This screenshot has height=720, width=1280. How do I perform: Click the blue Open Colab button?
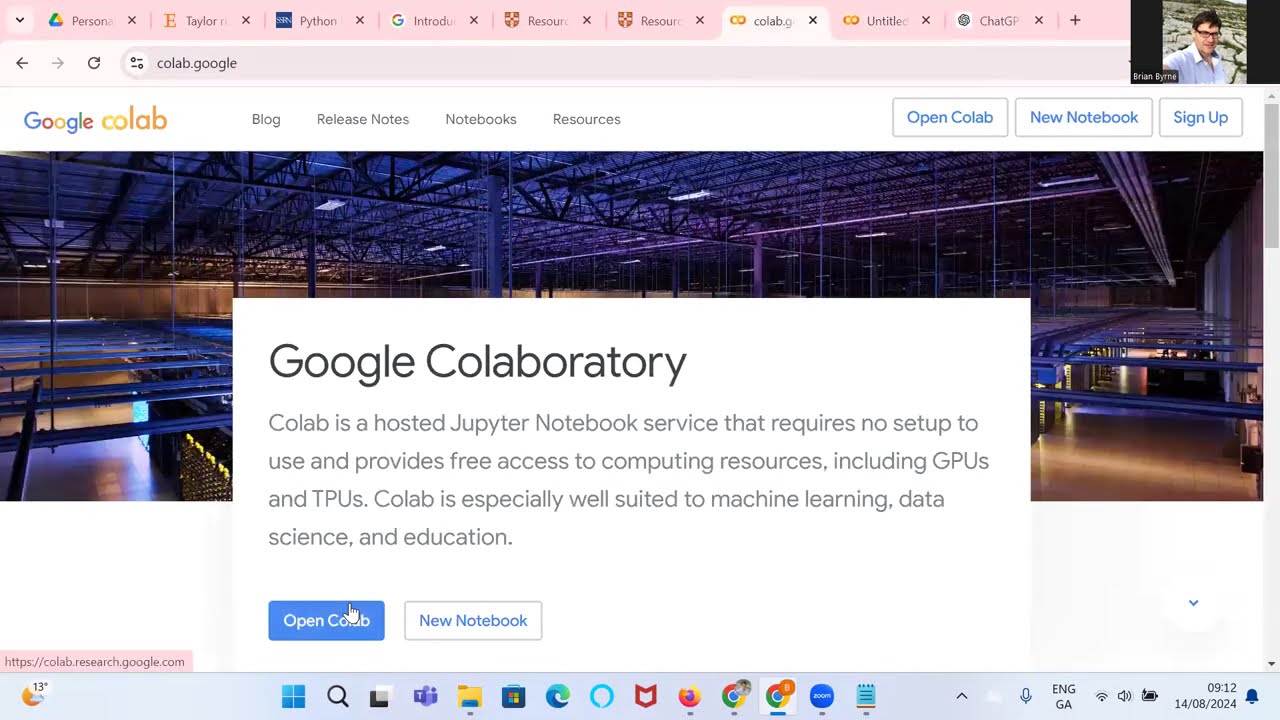coord(326,621)
